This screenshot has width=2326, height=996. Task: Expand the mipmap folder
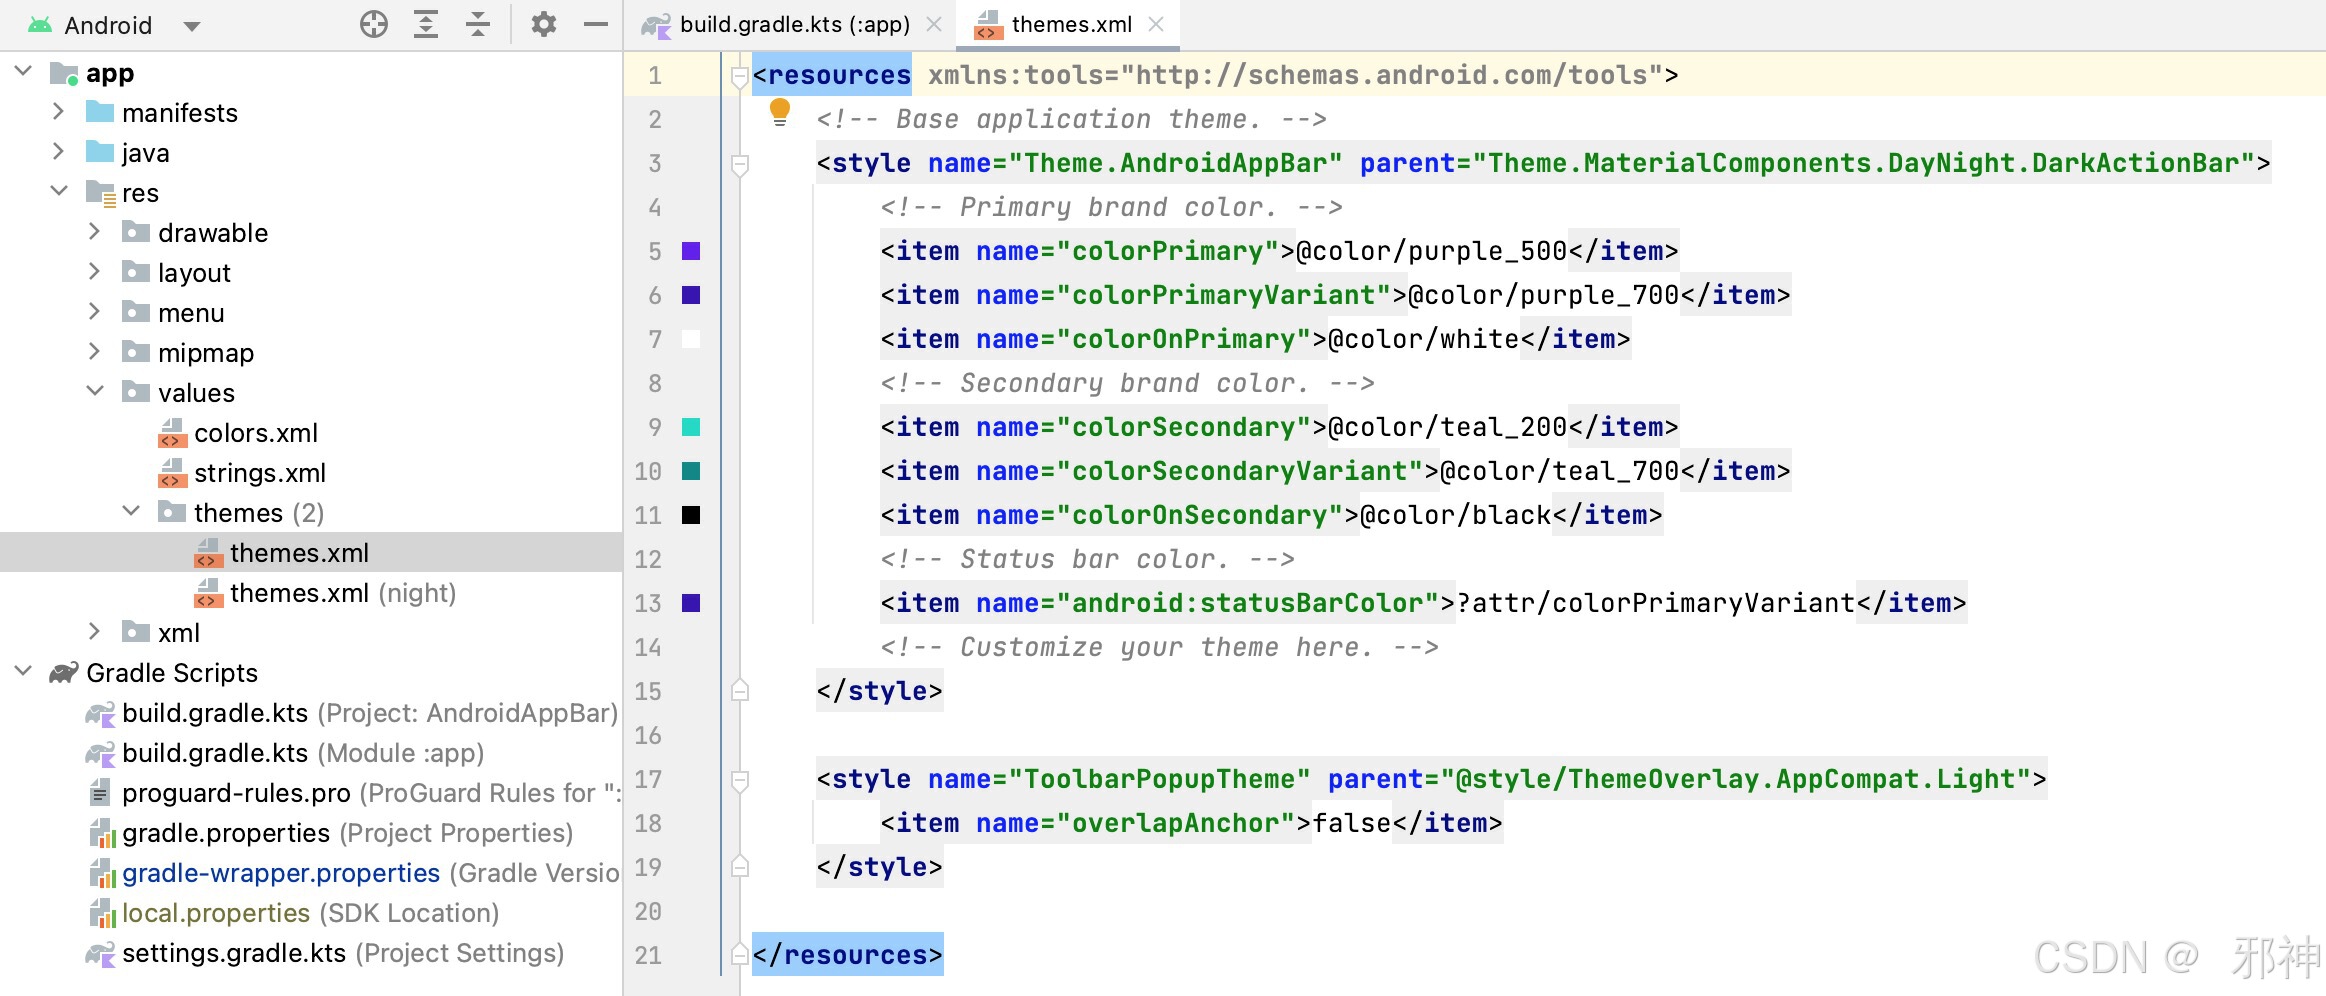click(94, 352)
